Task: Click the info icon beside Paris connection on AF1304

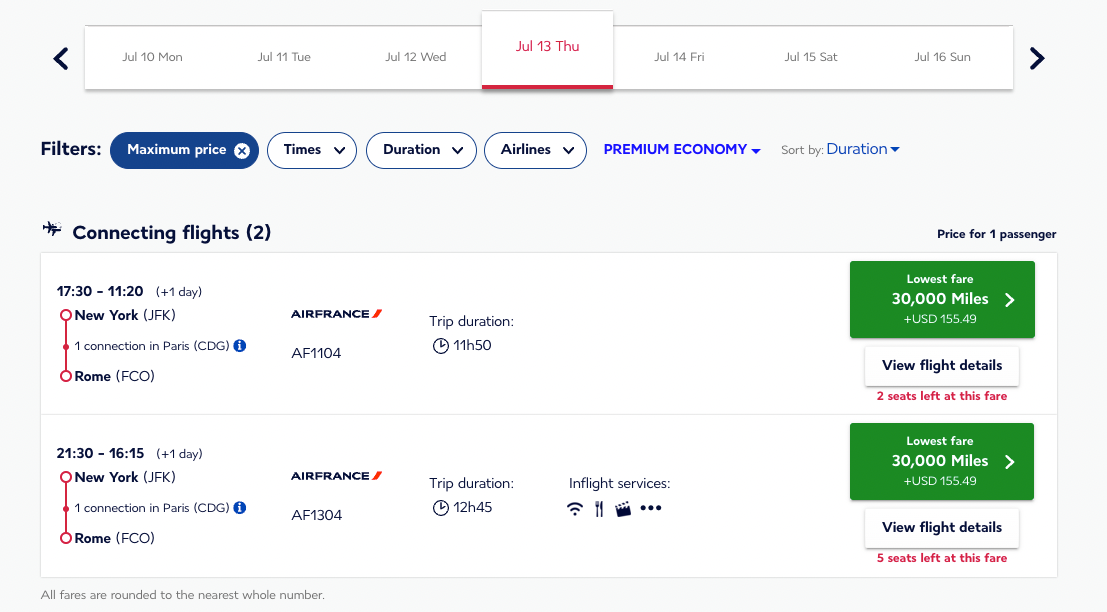Action: tap(238, 507)
